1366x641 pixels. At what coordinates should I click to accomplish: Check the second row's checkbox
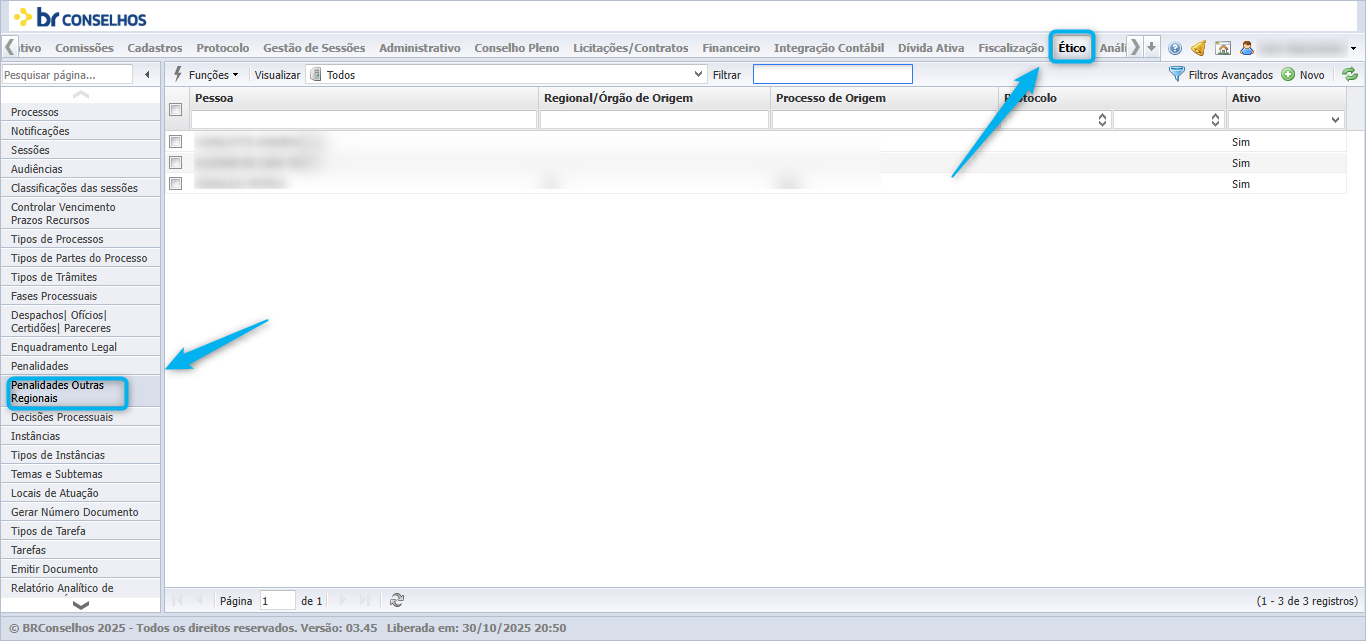(x=176, y=163)
